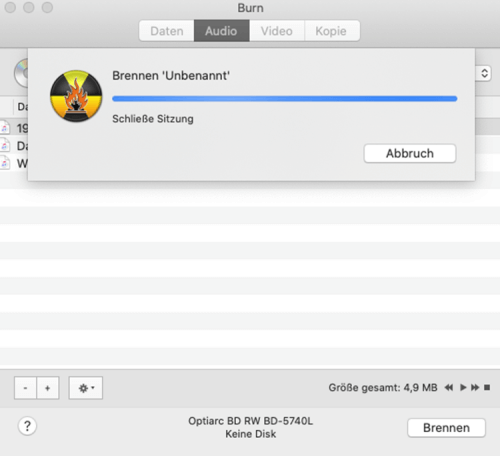Open help with the question mark button

tap(27, 426)
